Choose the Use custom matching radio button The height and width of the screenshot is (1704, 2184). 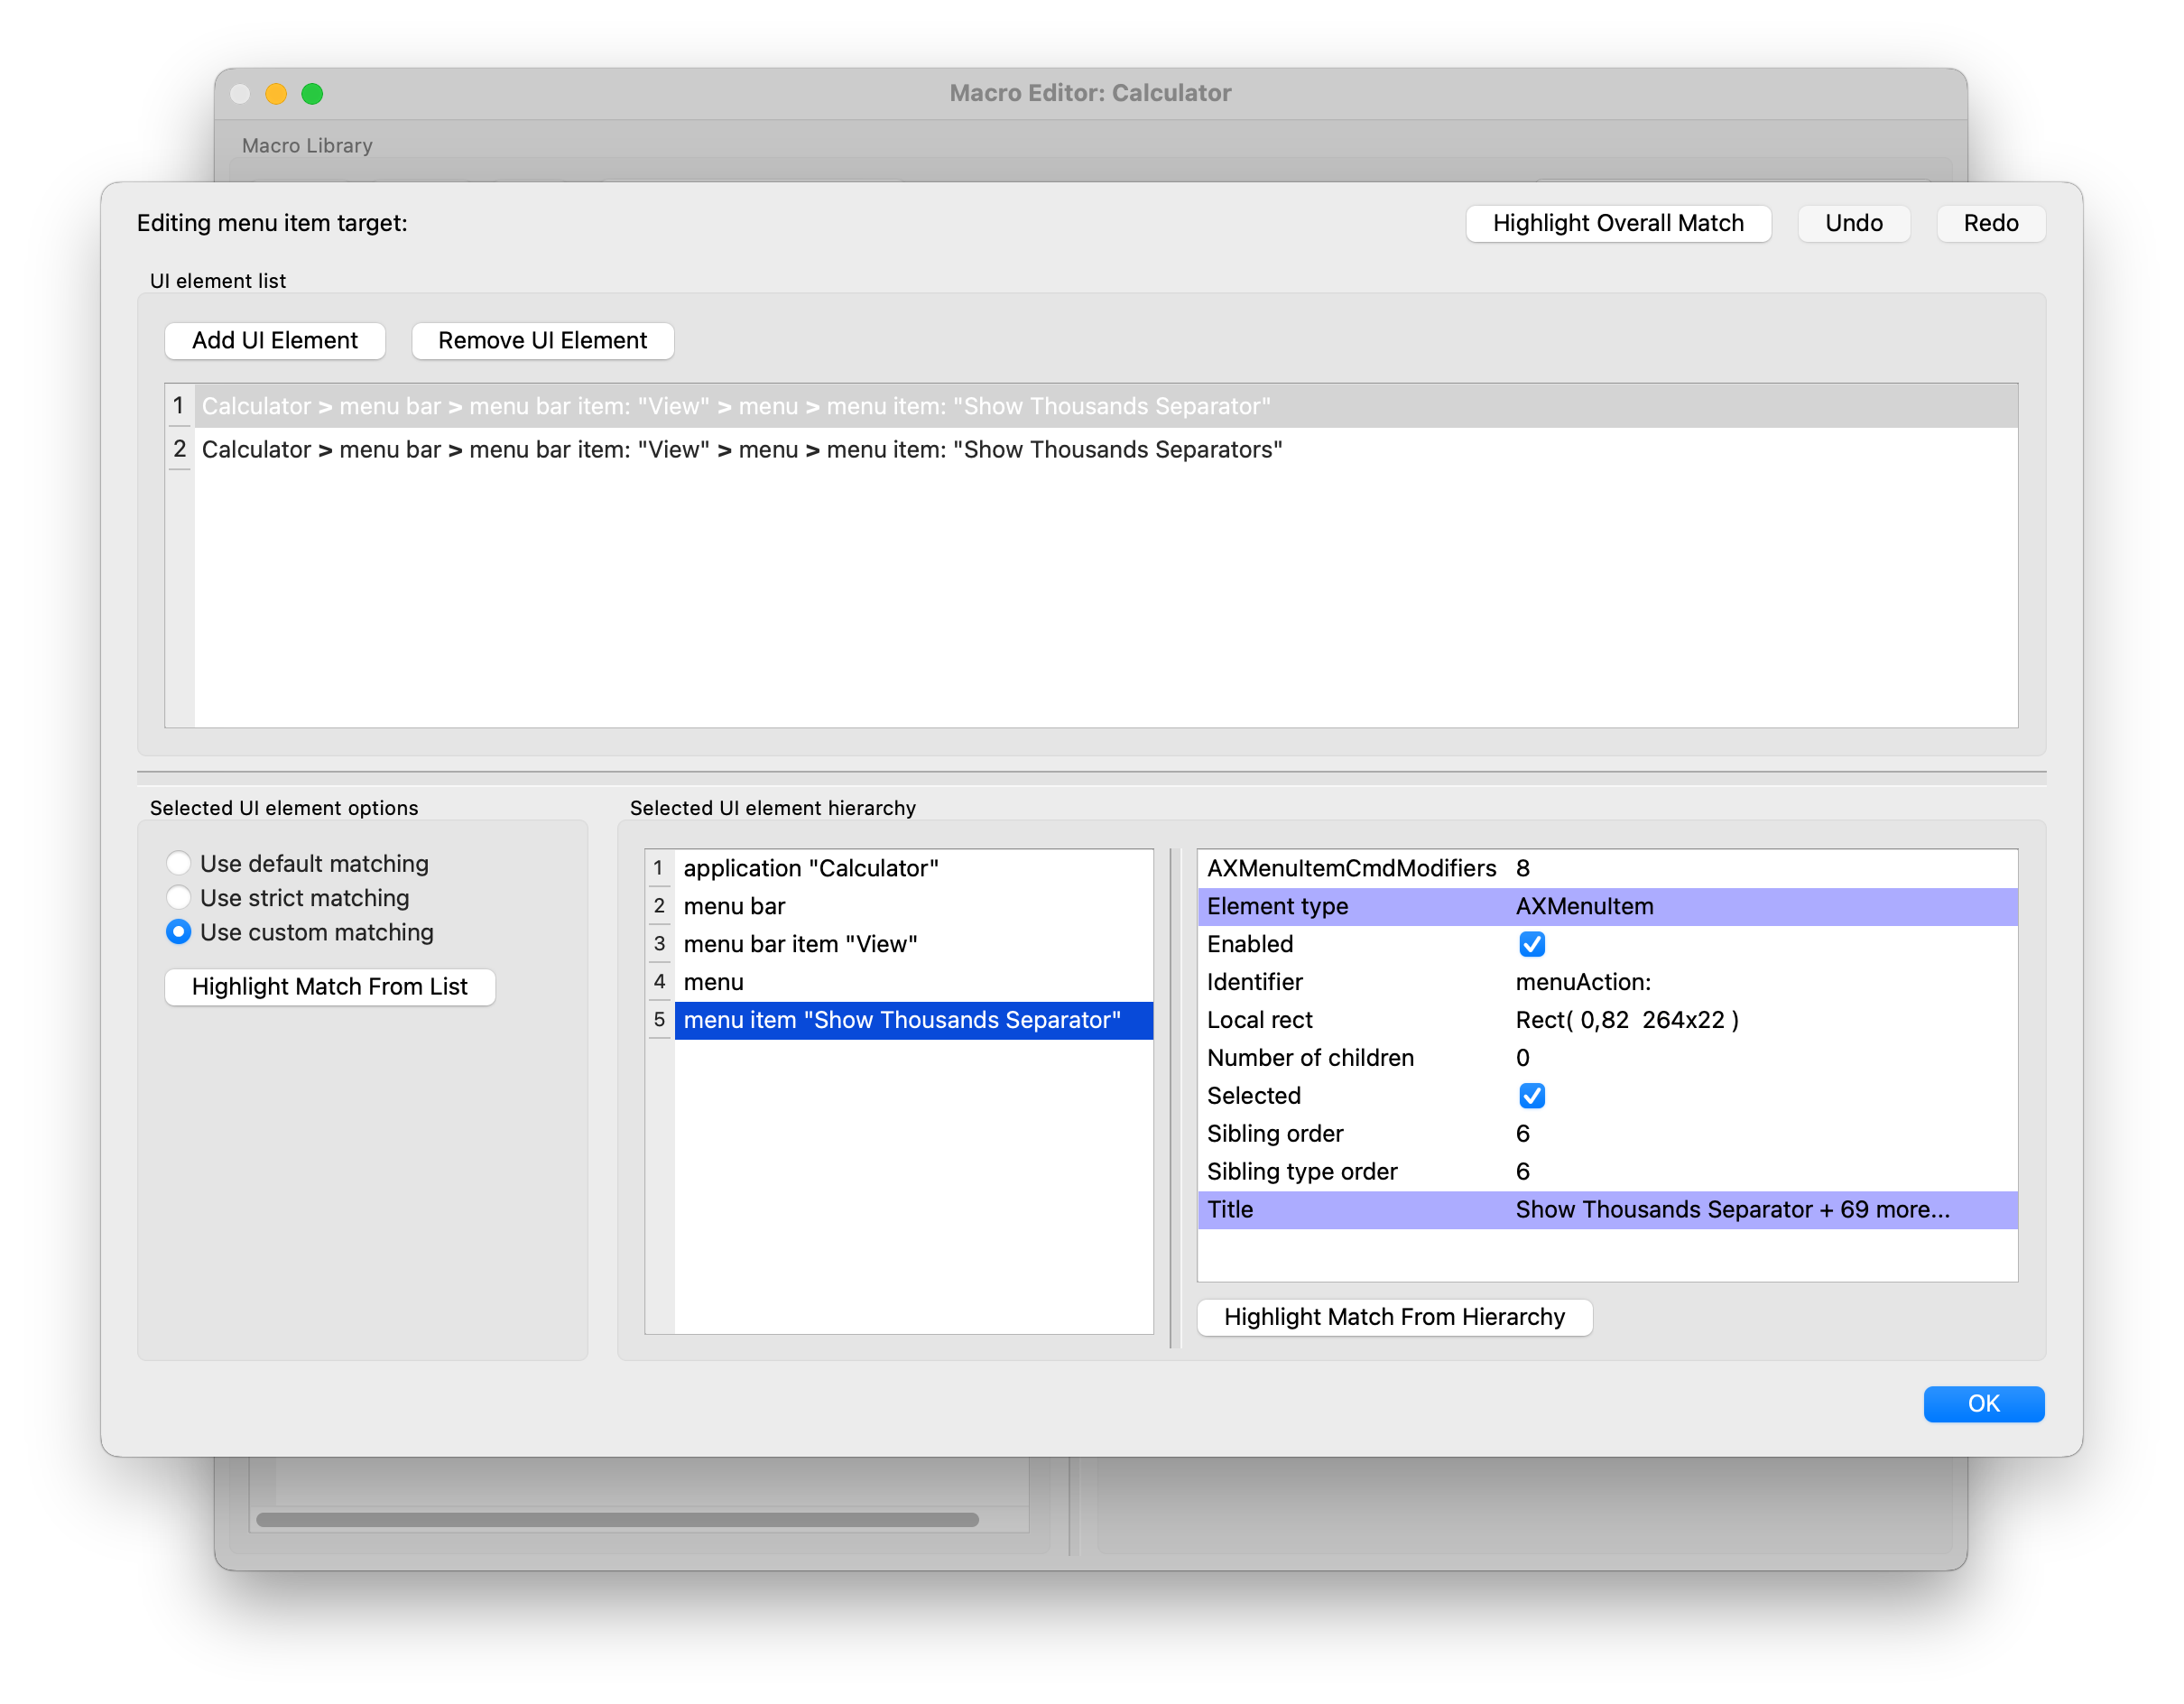click(x=178, y=932)
